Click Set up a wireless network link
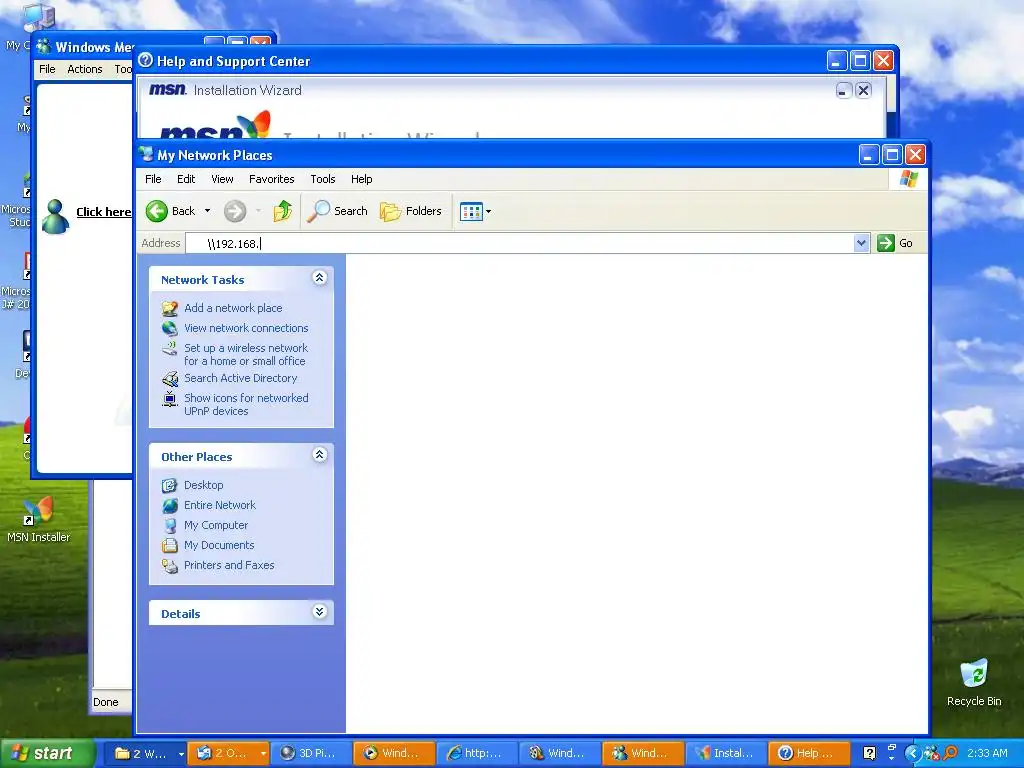Image resolution: width=1024 pixels, height=768 pixels. tap(246, 355)
